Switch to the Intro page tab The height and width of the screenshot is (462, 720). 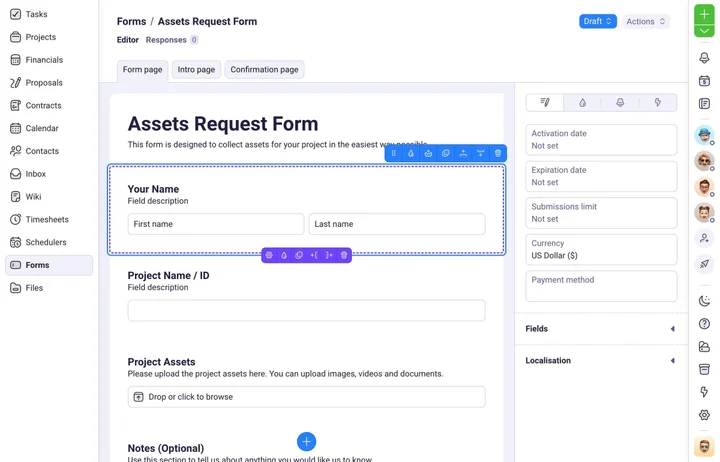click(x=196, y=70)
